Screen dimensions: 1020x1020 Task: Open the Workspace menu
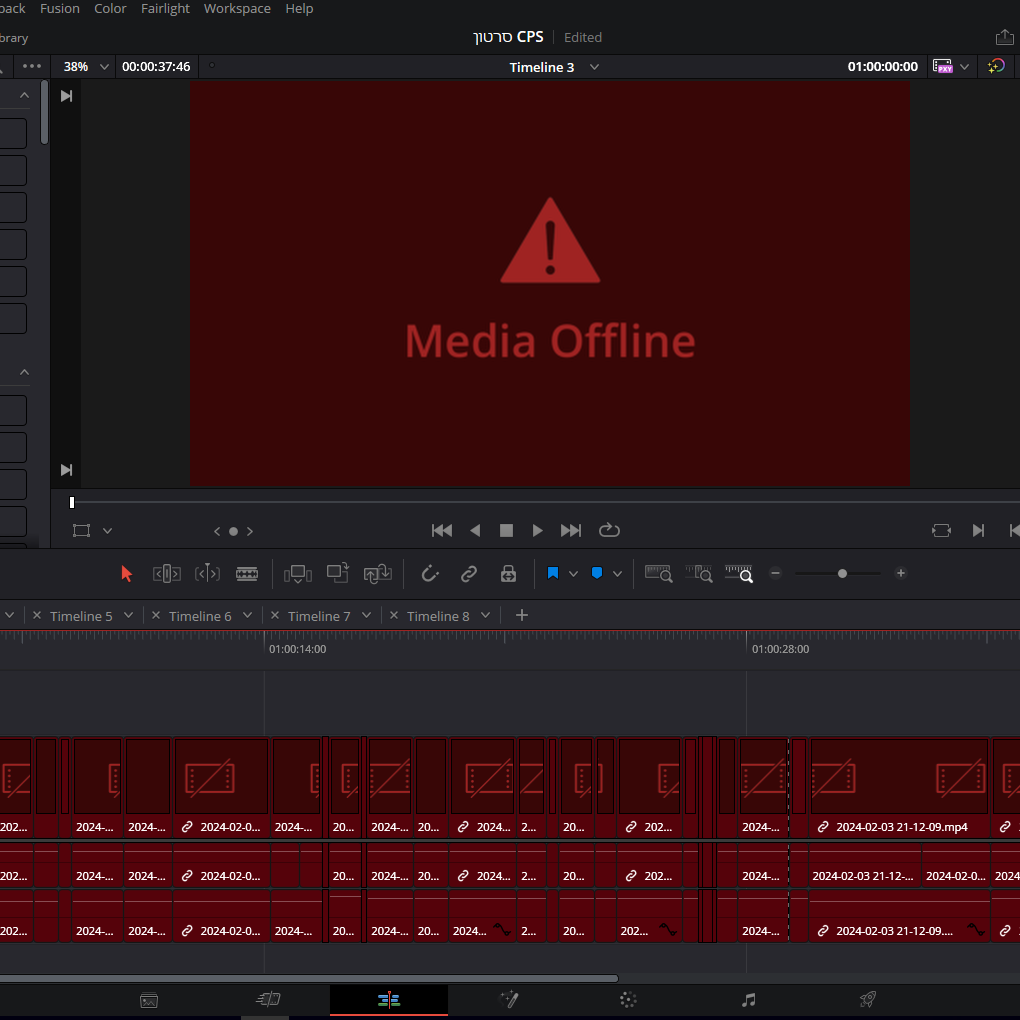click(x=237, y=9)
